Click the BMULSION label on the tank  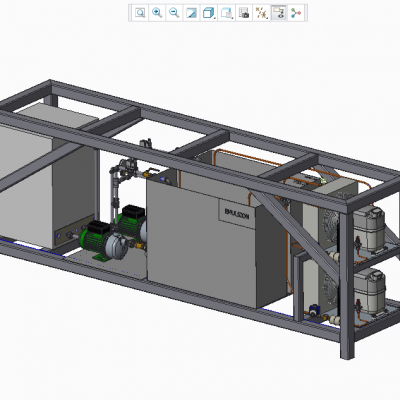pyautogui.click(x=237, y=213)
